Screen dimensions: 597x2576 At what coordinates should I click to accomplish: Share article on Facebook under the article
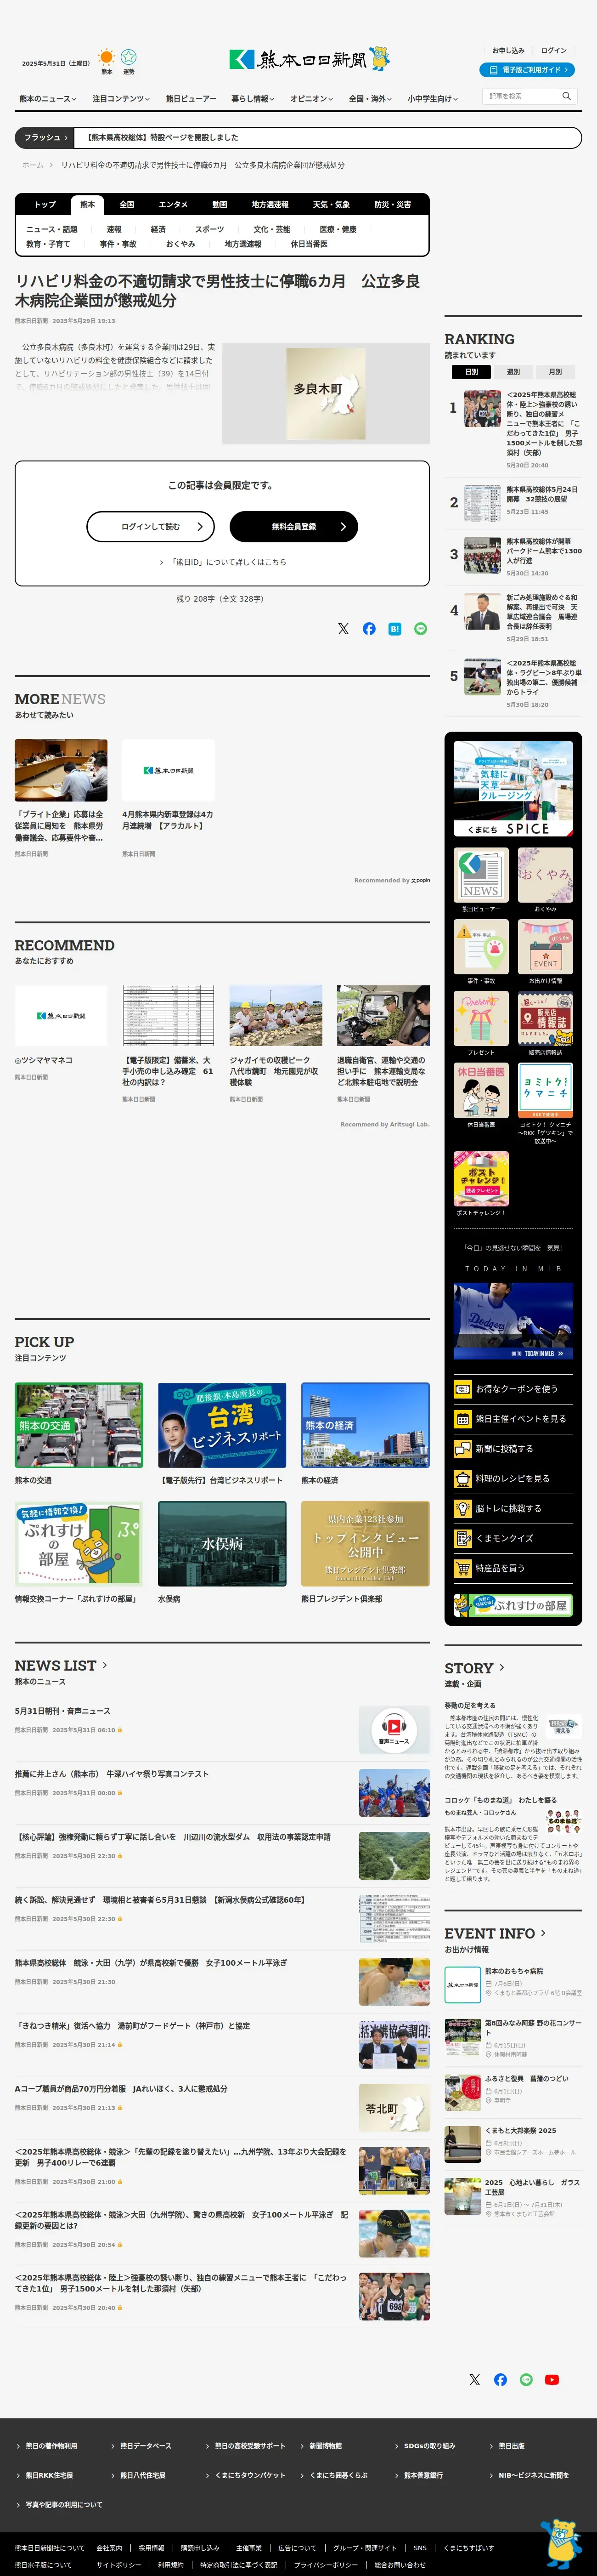[369, 629]
